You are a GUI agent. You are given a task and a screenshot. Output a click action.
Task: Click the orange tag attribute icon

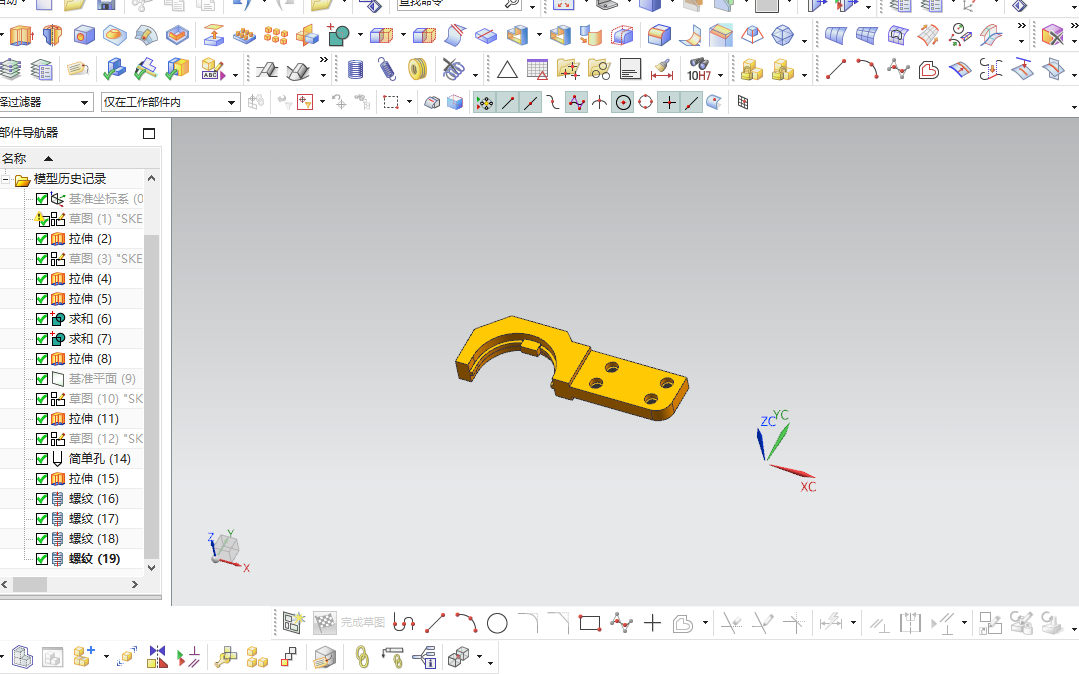(x=78, y=70)
